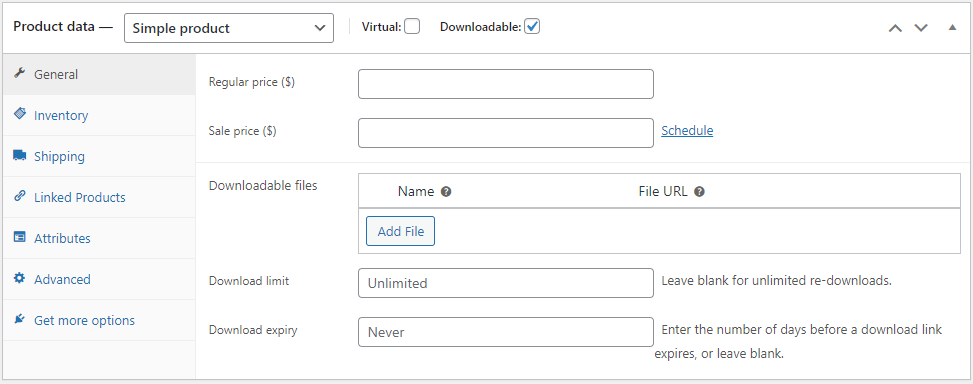Click the Advanced gear icon

[19, 279]
